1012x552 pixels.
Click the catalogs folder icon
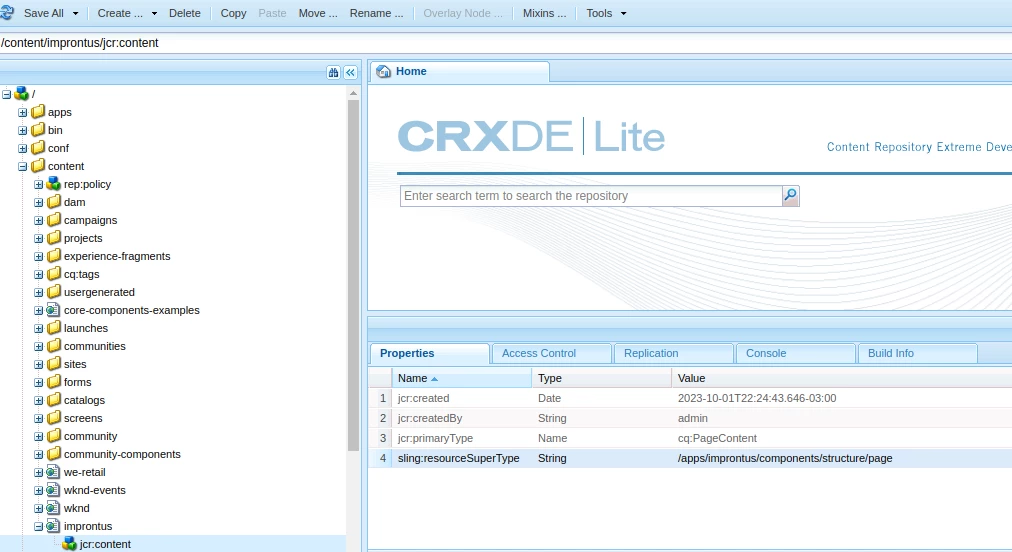(x=54, y=400)
